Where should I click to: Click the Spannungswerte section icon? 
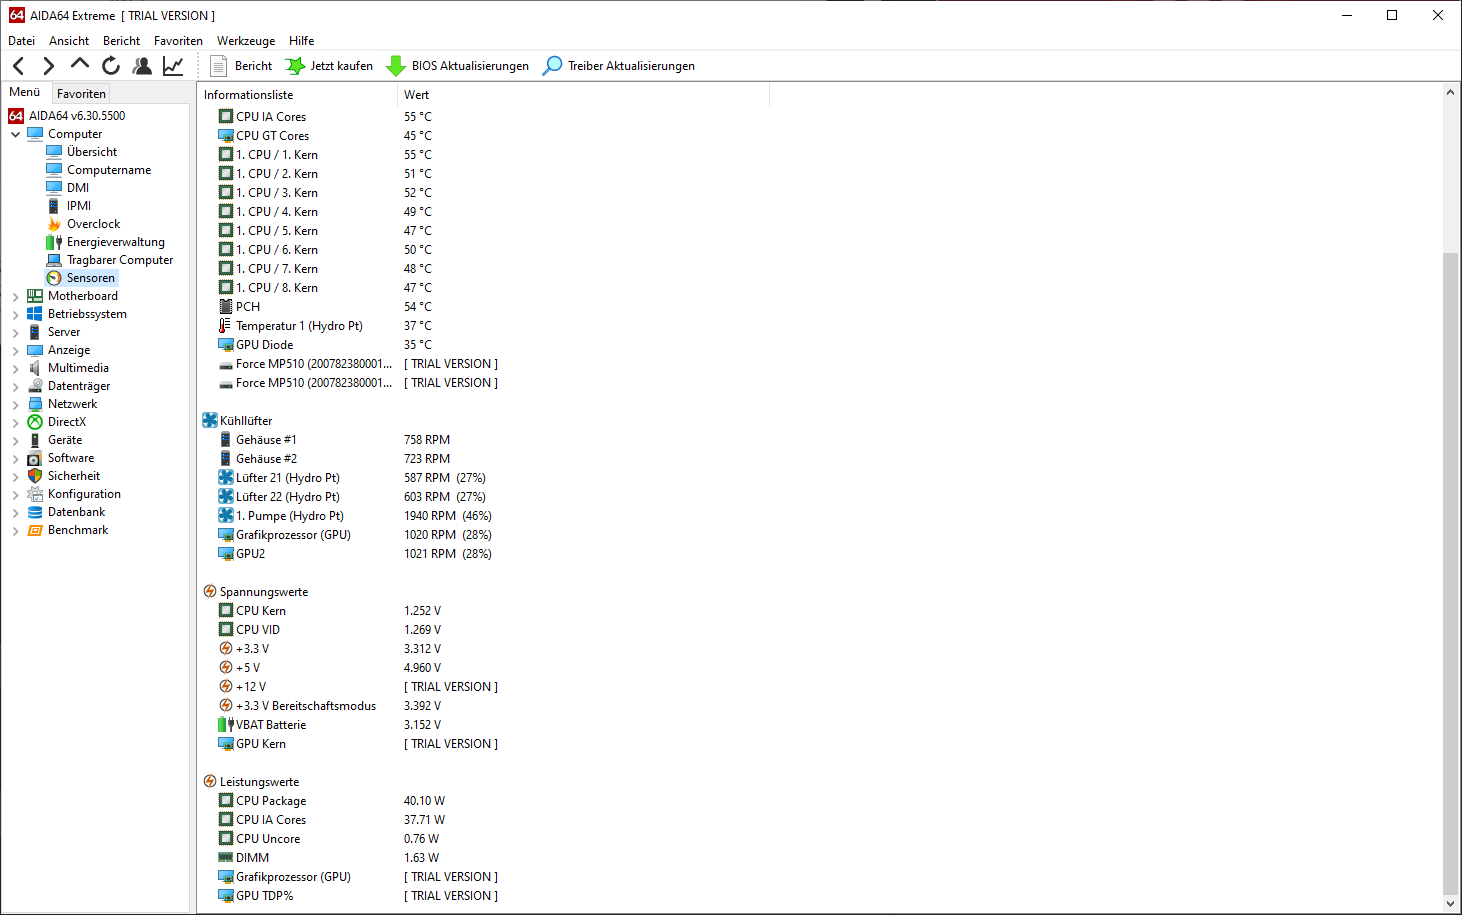(210, 592)
